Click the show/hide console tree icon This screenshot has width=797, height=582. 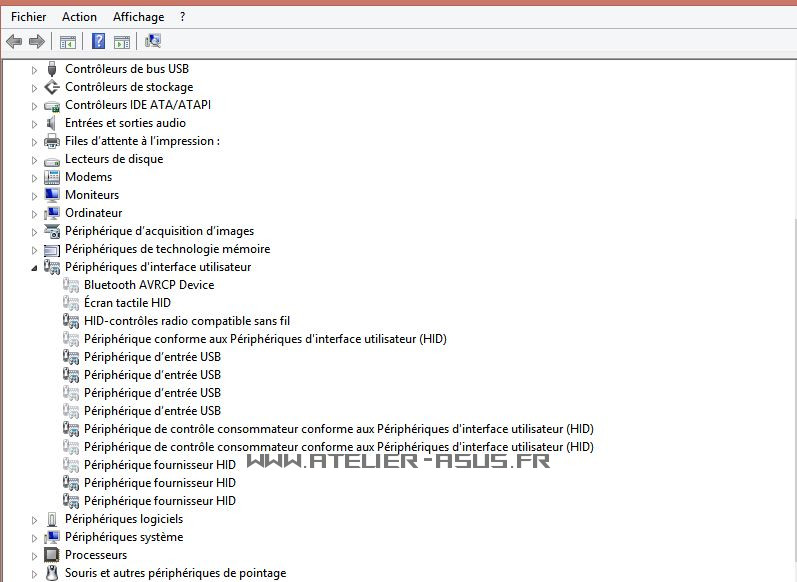tap(68, 41)
